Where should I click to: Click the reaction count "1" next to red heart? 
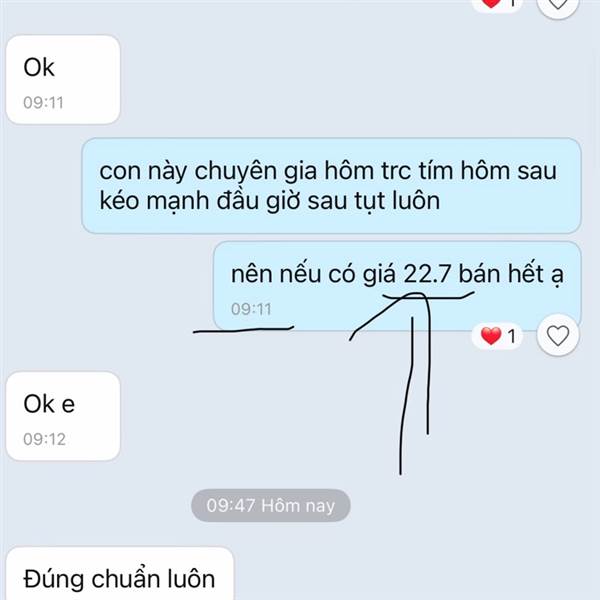tap(512, 336)
